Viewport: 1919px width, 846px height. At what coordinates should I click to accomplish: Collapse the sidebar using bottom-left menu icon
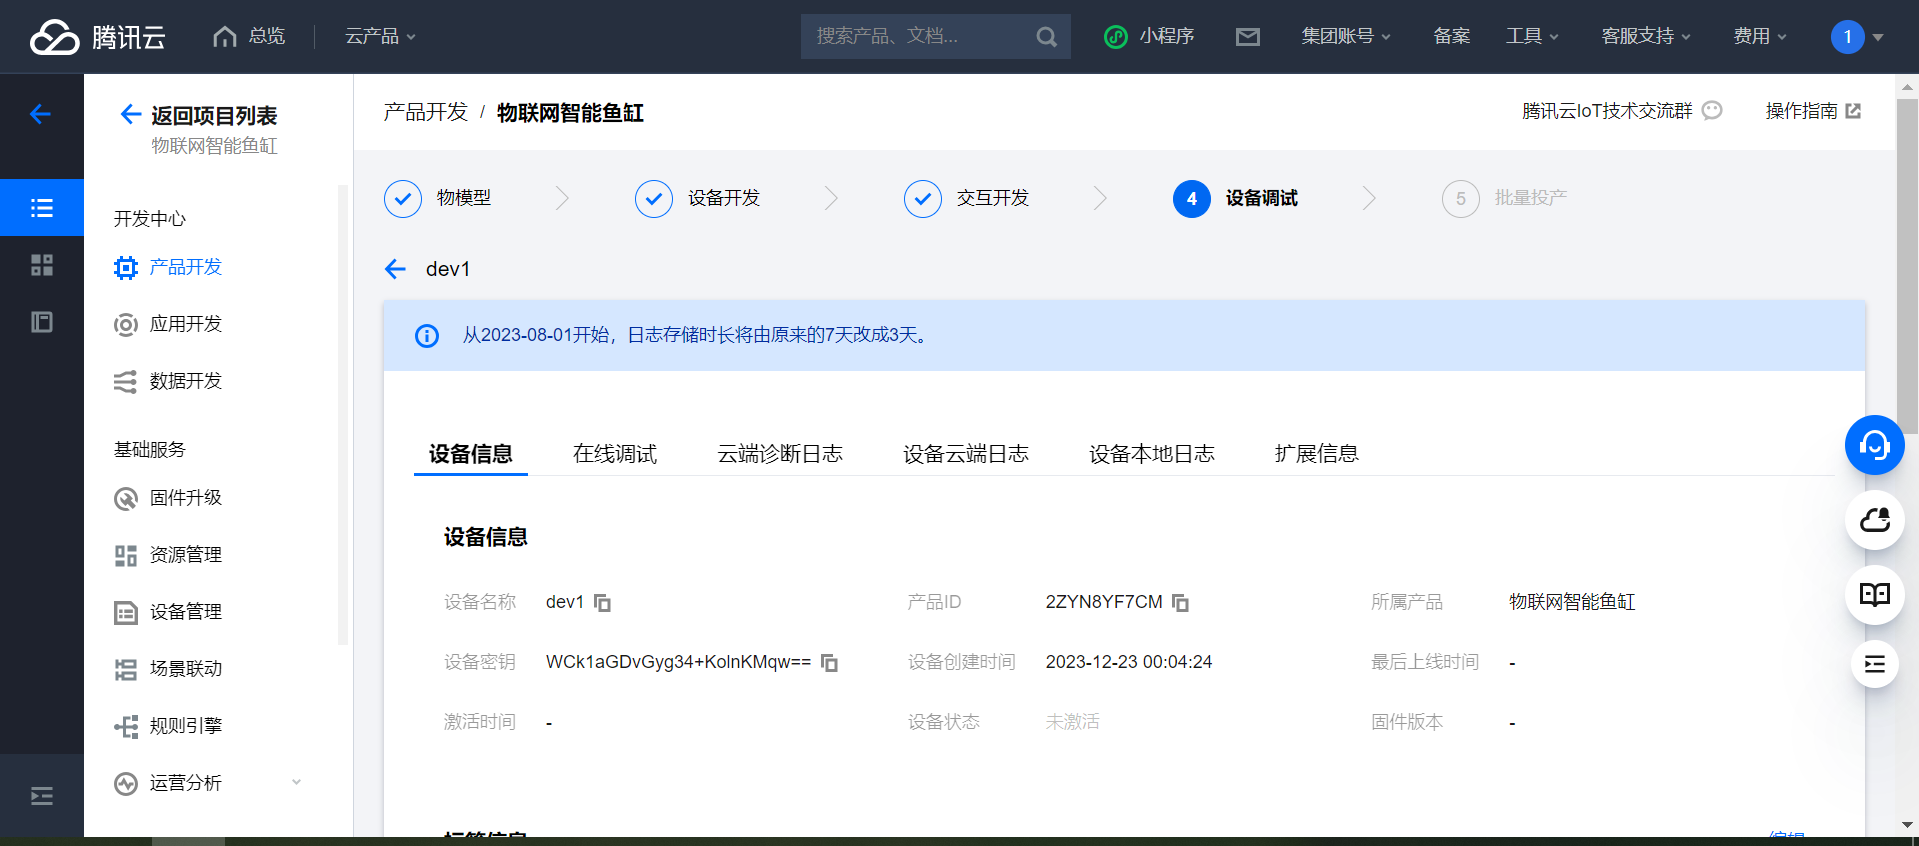click(42, 796)
